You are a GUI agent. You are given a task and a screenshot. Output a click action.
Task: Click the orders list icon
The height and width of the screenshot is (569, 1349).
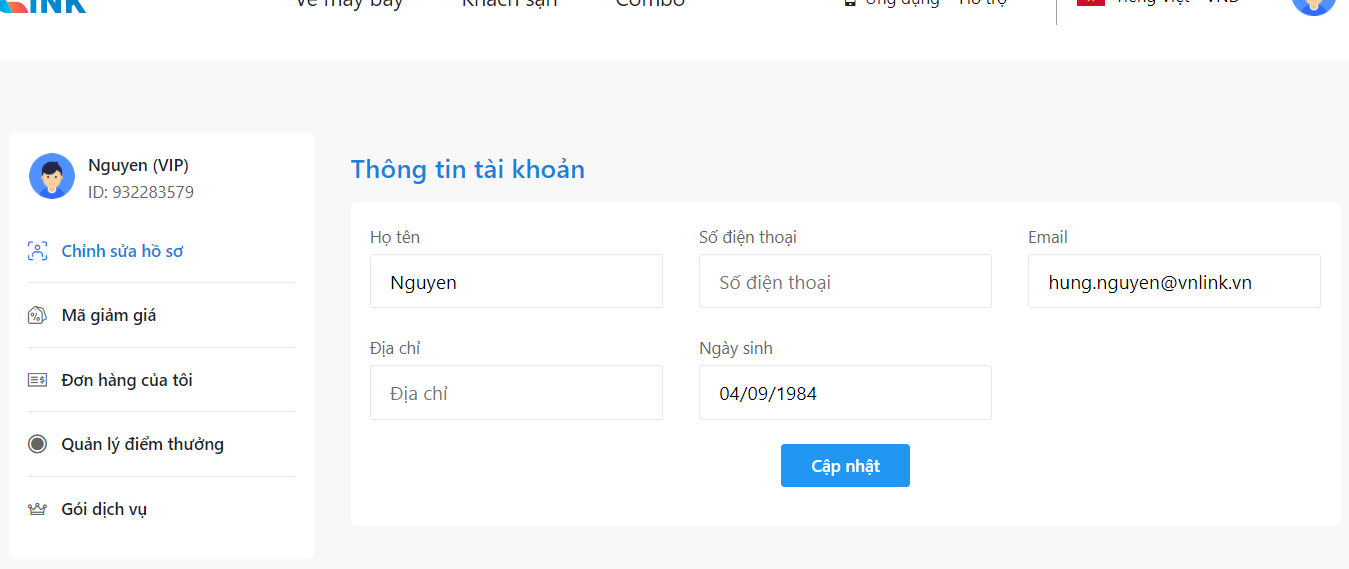click(37, 380)
